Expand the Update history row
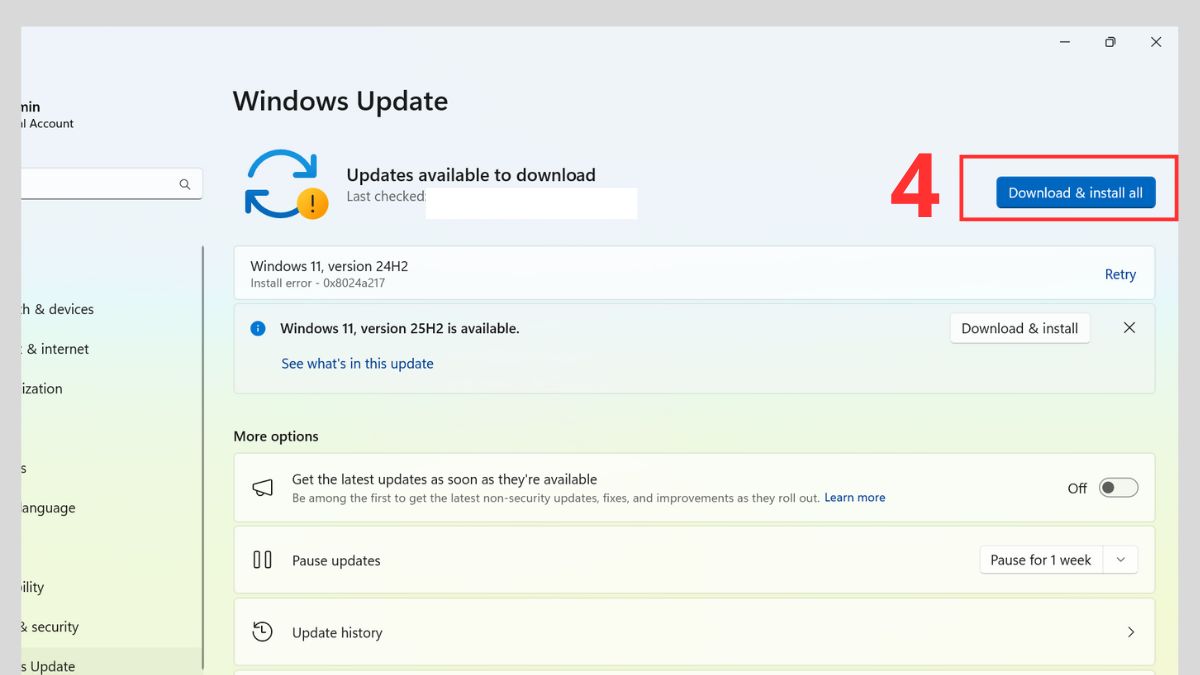 coord(1131,632)
